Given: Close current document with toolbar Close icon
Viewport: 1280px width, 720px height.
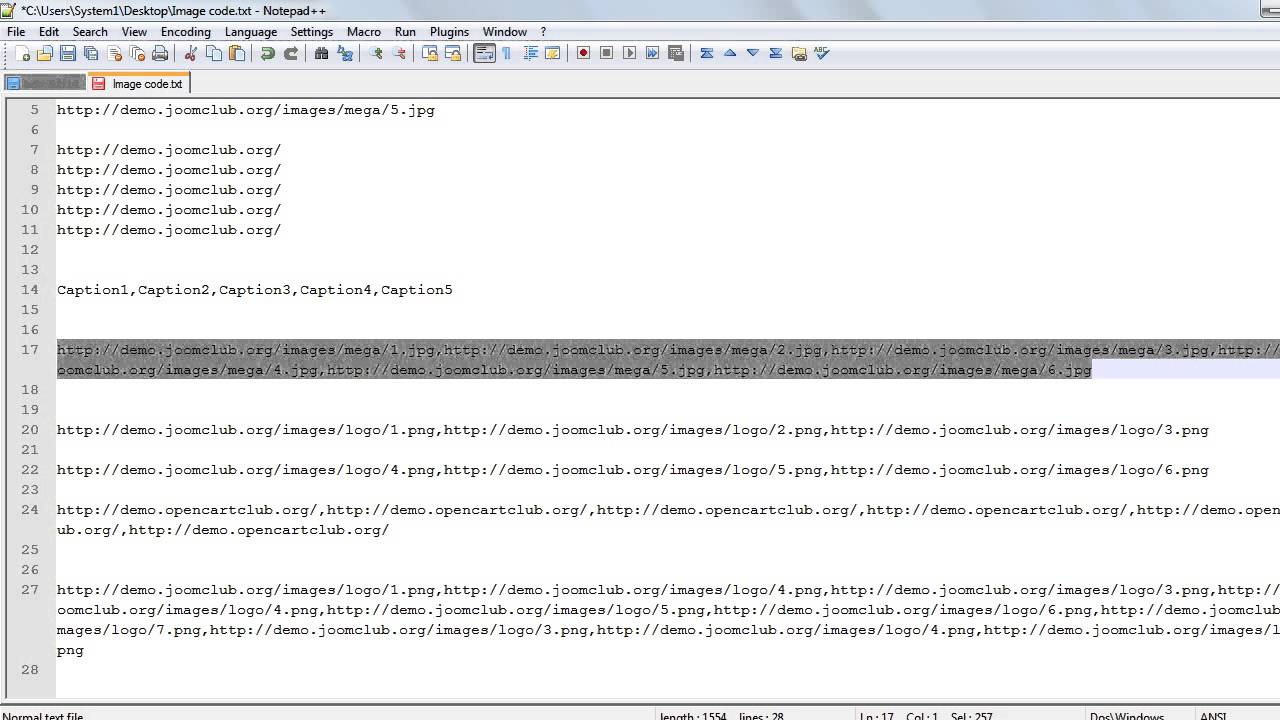Looking at the screenshot, I should (114, 54).
